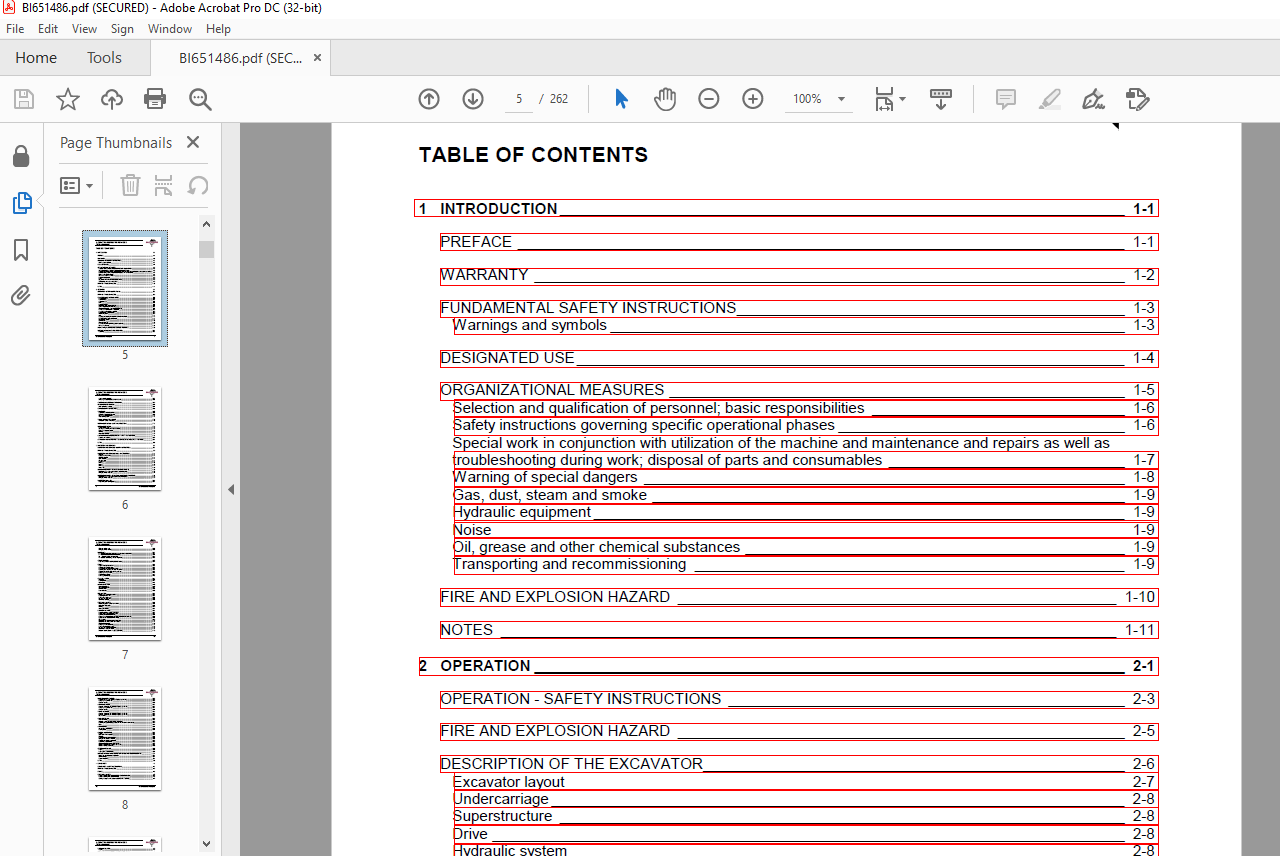Screen dimensions: 1280x856
Task: Select the page 8 thumbnail
Action: pos(125,738)
